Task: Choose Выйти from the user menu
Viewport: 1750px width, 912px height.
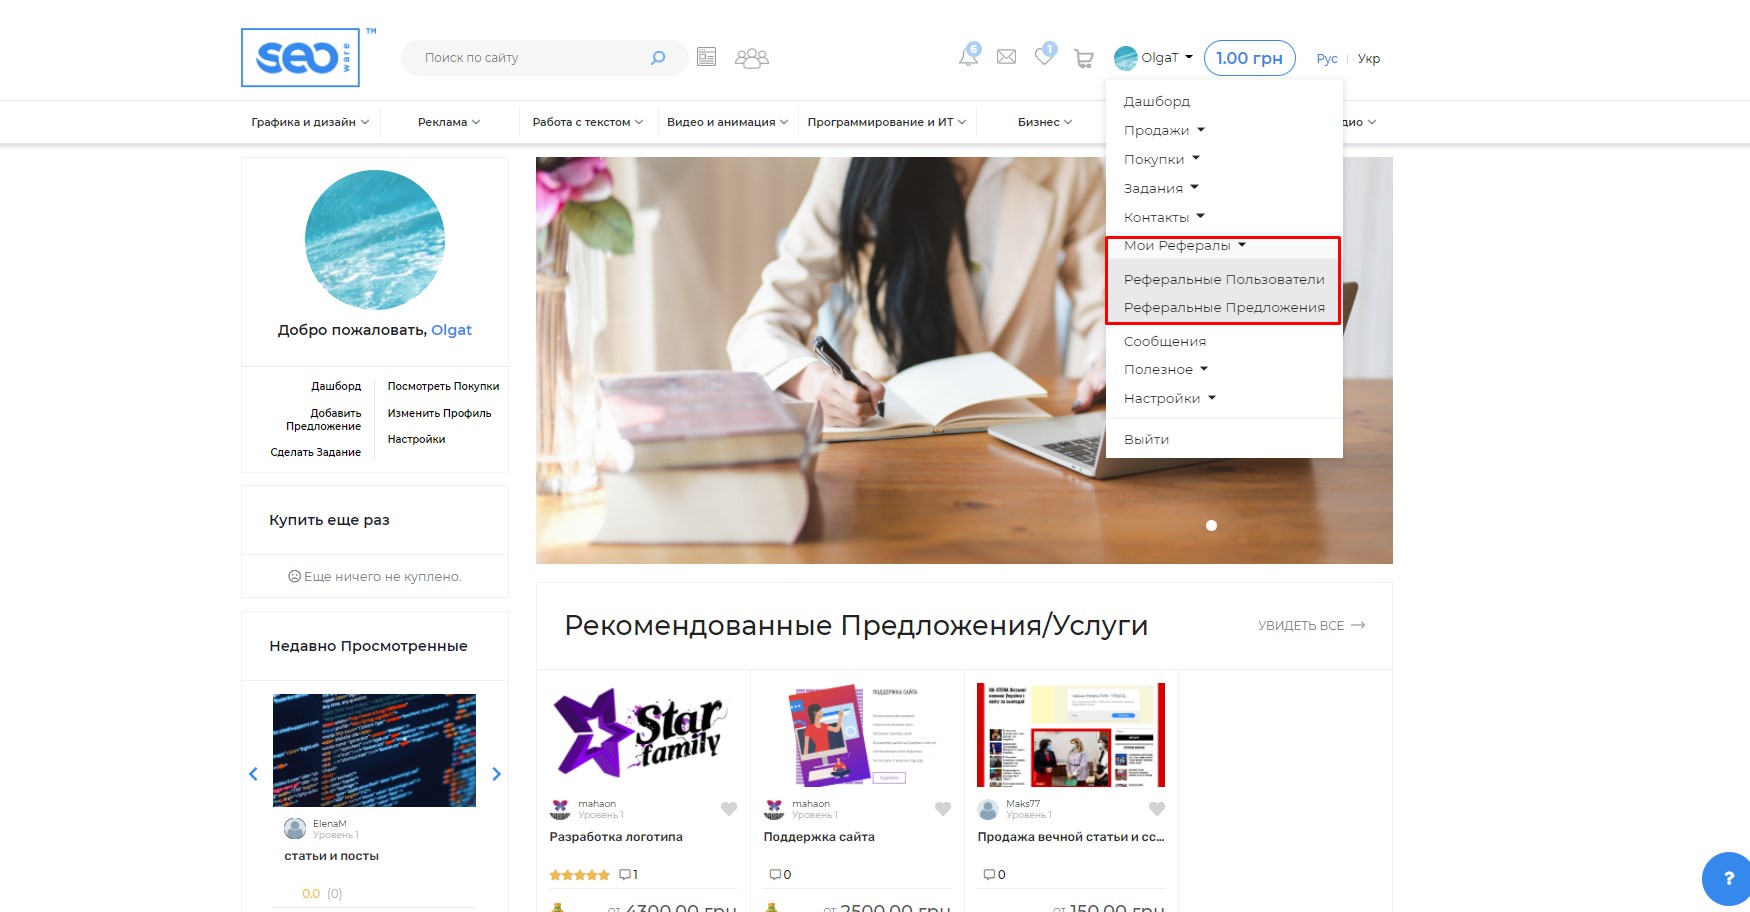Action: point(1146,439)
